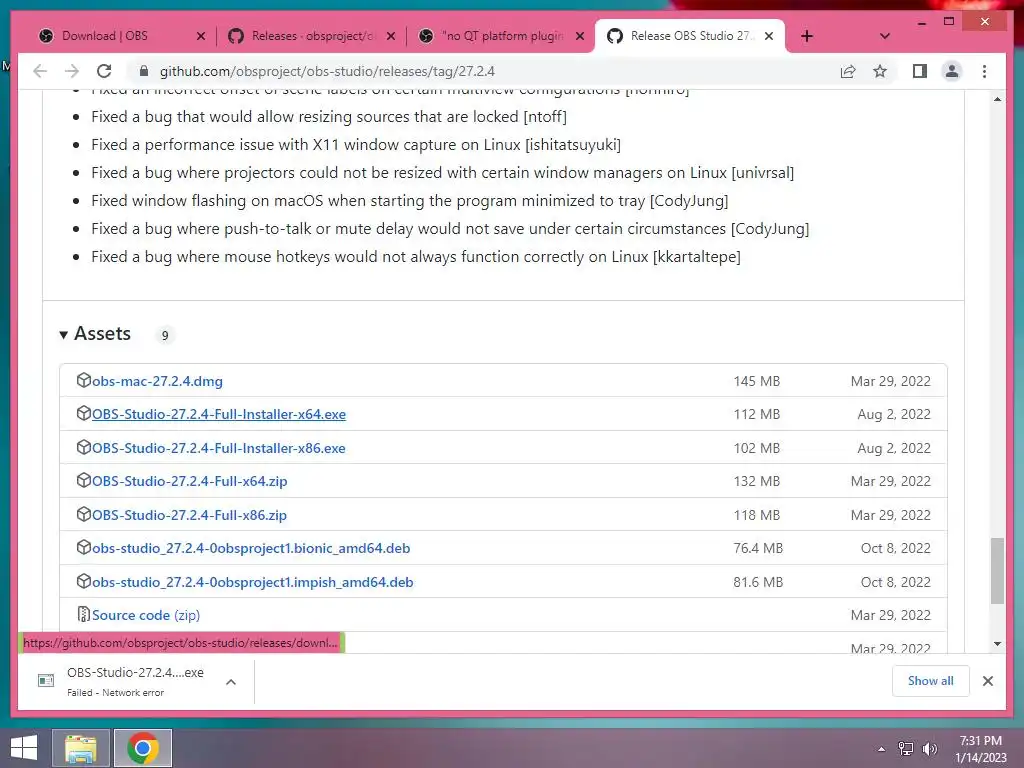
Task: Open a new browser tab
Action: [807, 36]
